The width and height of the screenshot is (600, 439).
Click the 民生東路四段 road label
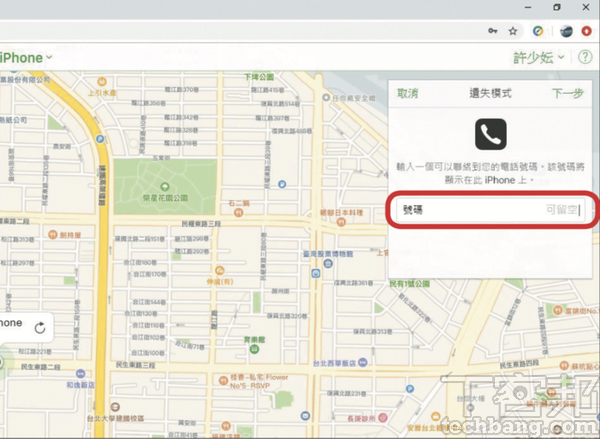click(x=519, y=364)
